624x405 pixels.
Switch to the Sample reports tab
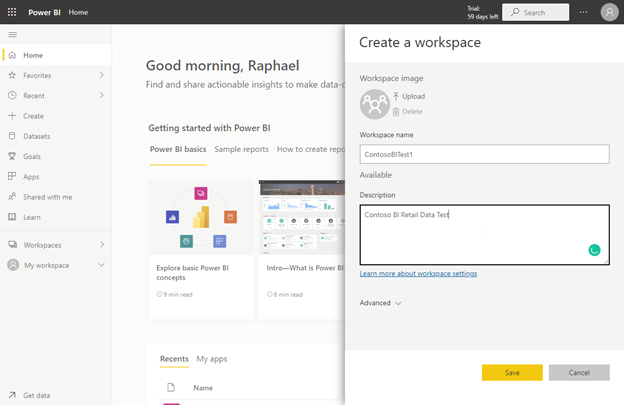pos(242,149)
